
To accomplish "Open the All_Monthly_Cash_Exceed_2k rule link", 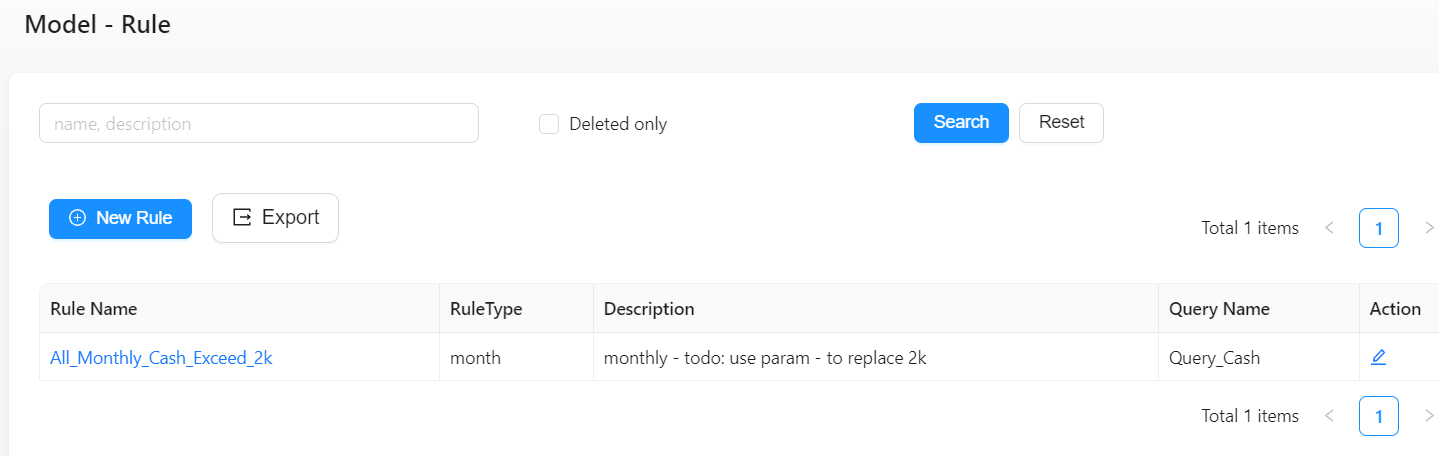I will pyautogui.click(x=161, y=358).
